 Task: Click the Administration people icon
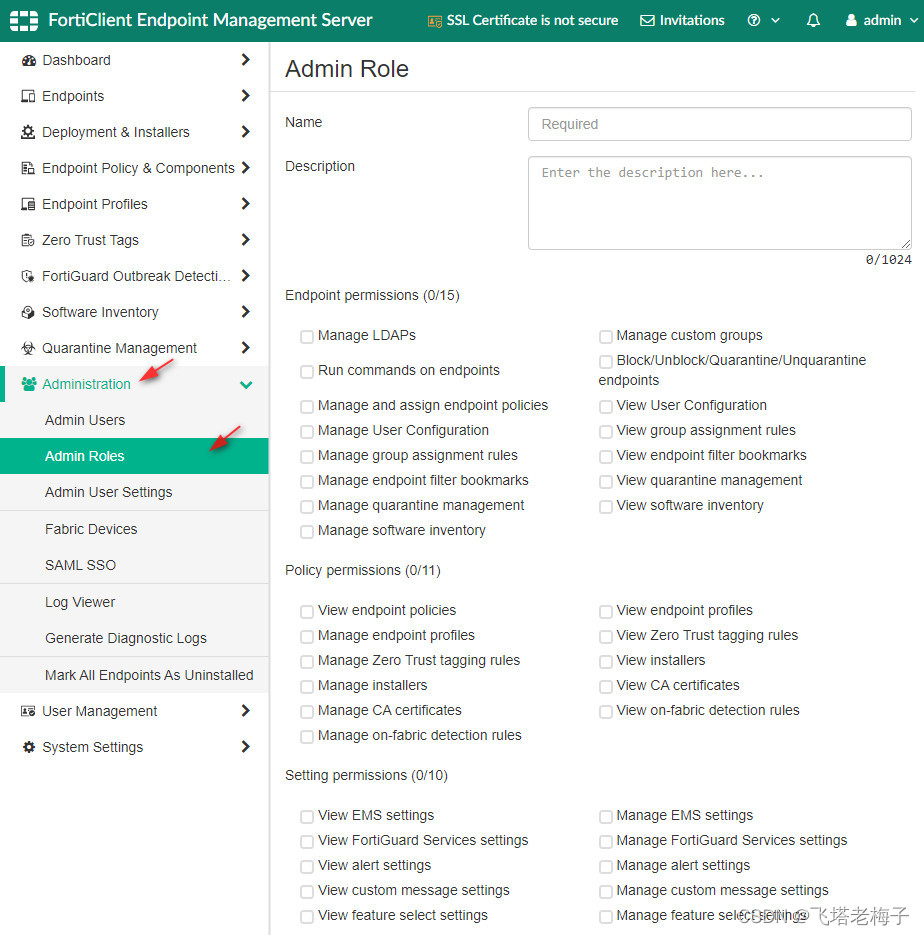pyautogui.click(x=29, y=384)
